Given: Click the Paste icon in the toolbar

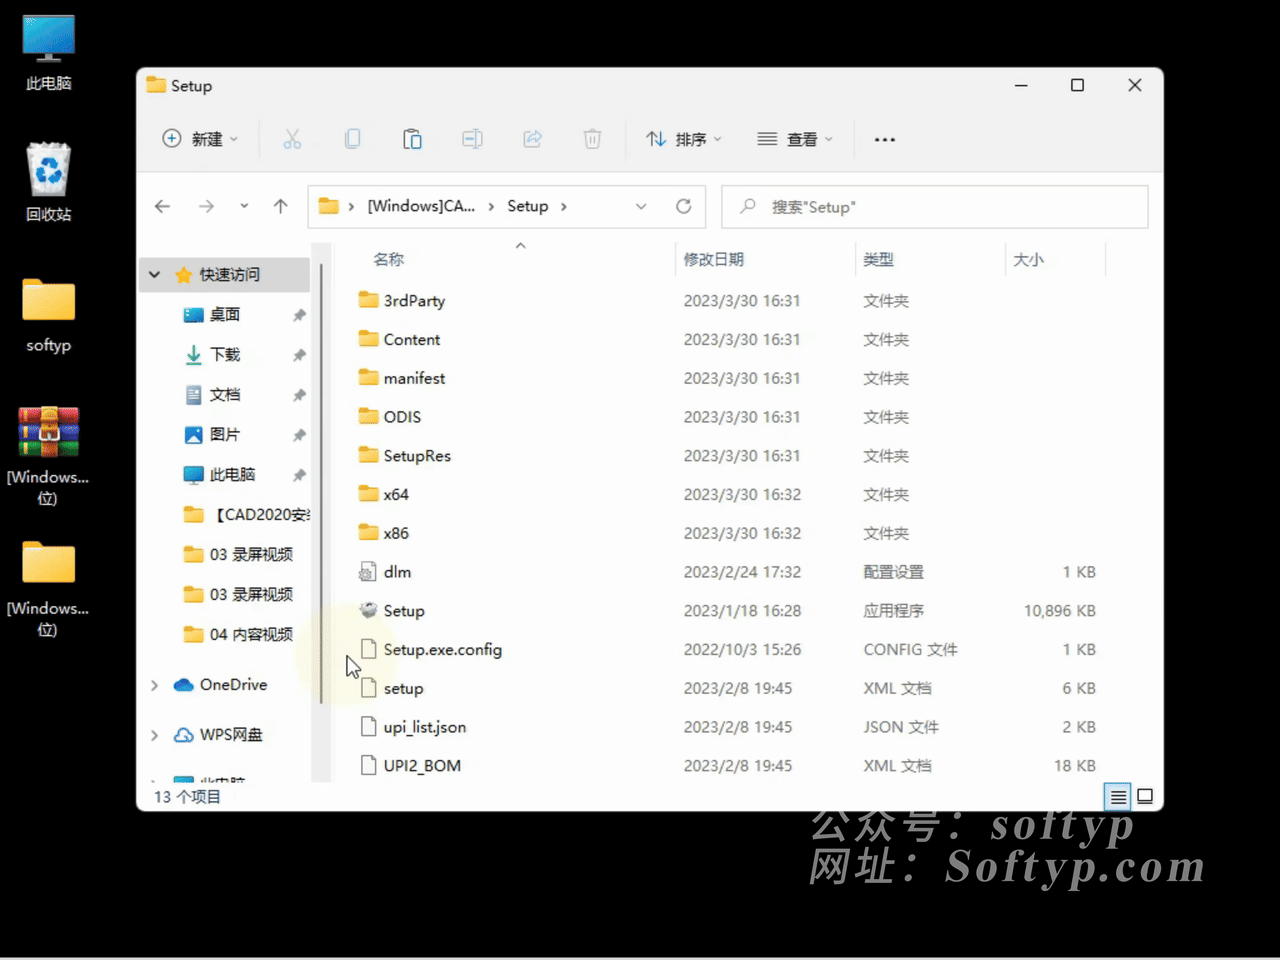Looking at the screenshot, I should tap(412, 139).
